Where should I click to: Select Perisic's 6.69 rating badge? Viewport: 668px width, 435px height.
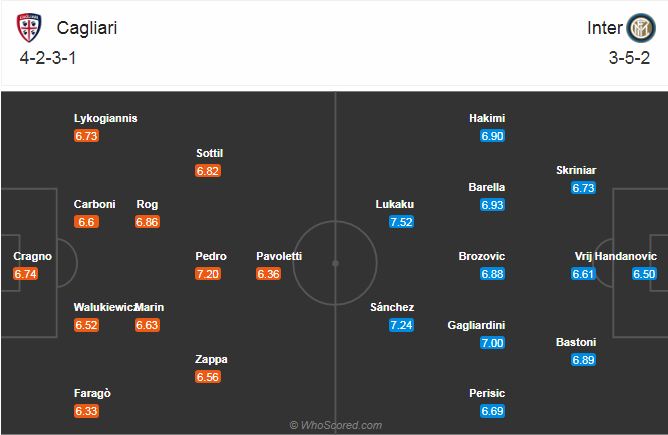coord(492,411)
